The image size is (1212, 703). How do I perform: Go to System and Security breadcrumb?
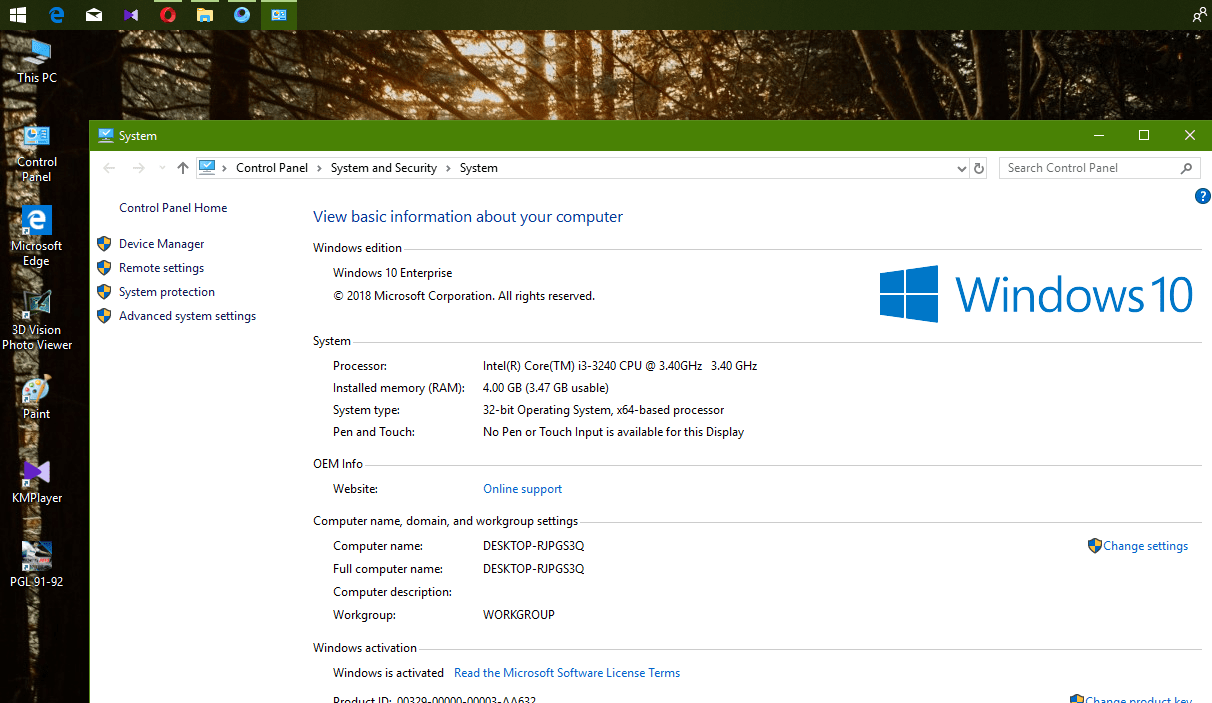click(384, 168)
